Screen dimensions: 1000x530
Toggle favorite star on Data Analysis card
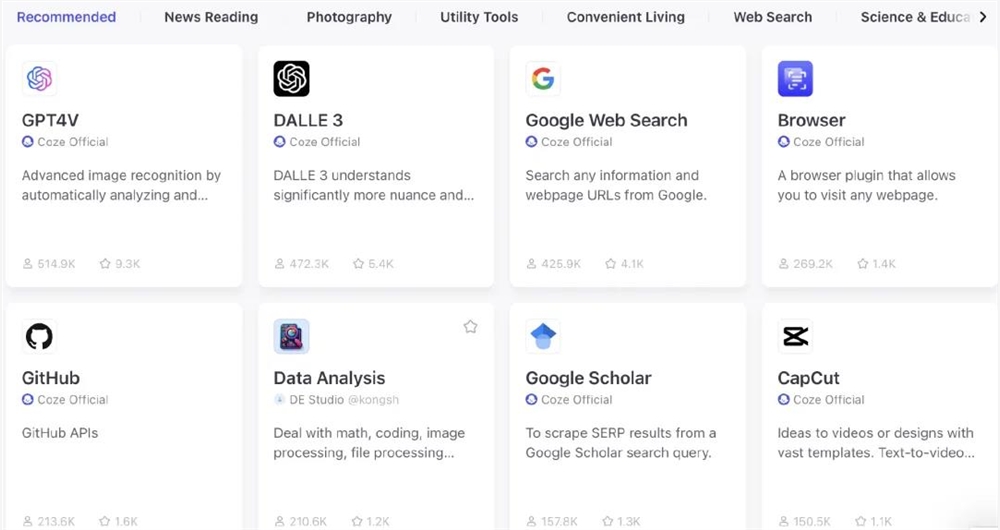[x=470, y=327]
